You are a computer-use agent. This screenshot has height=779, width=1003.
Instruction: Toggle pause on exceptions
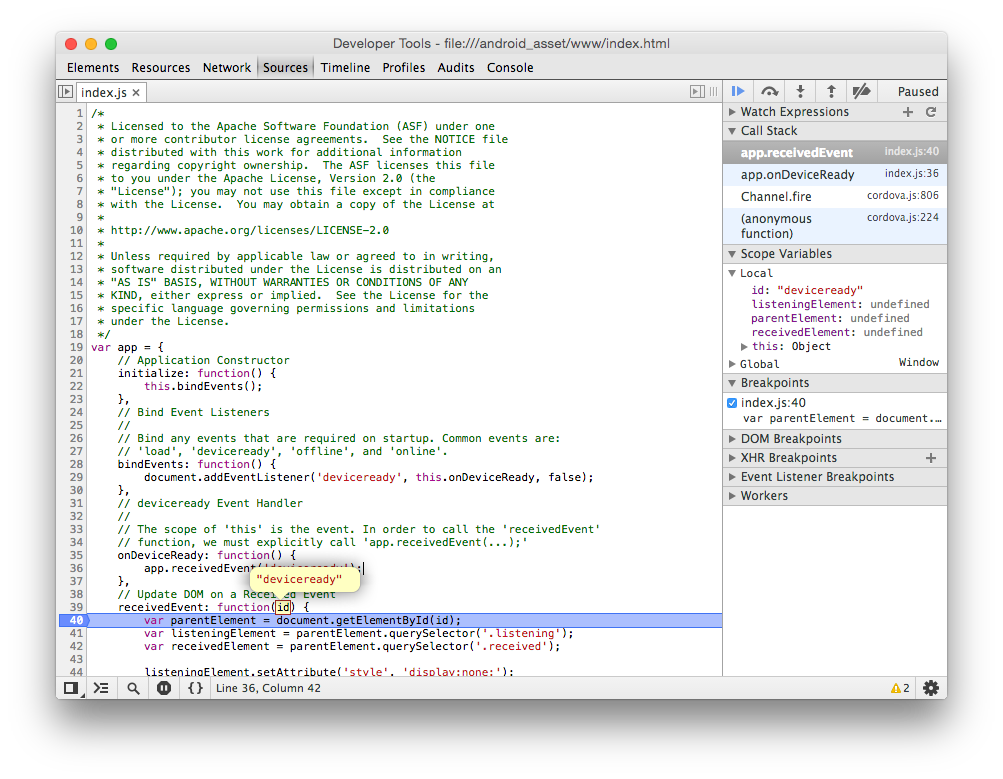pyautogui.click(x=164, y=688)
